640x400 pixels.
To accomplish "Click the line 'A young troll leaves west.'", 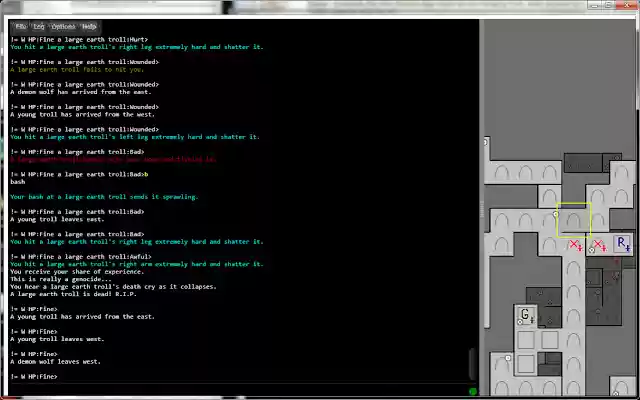I will tap(57, 339).
